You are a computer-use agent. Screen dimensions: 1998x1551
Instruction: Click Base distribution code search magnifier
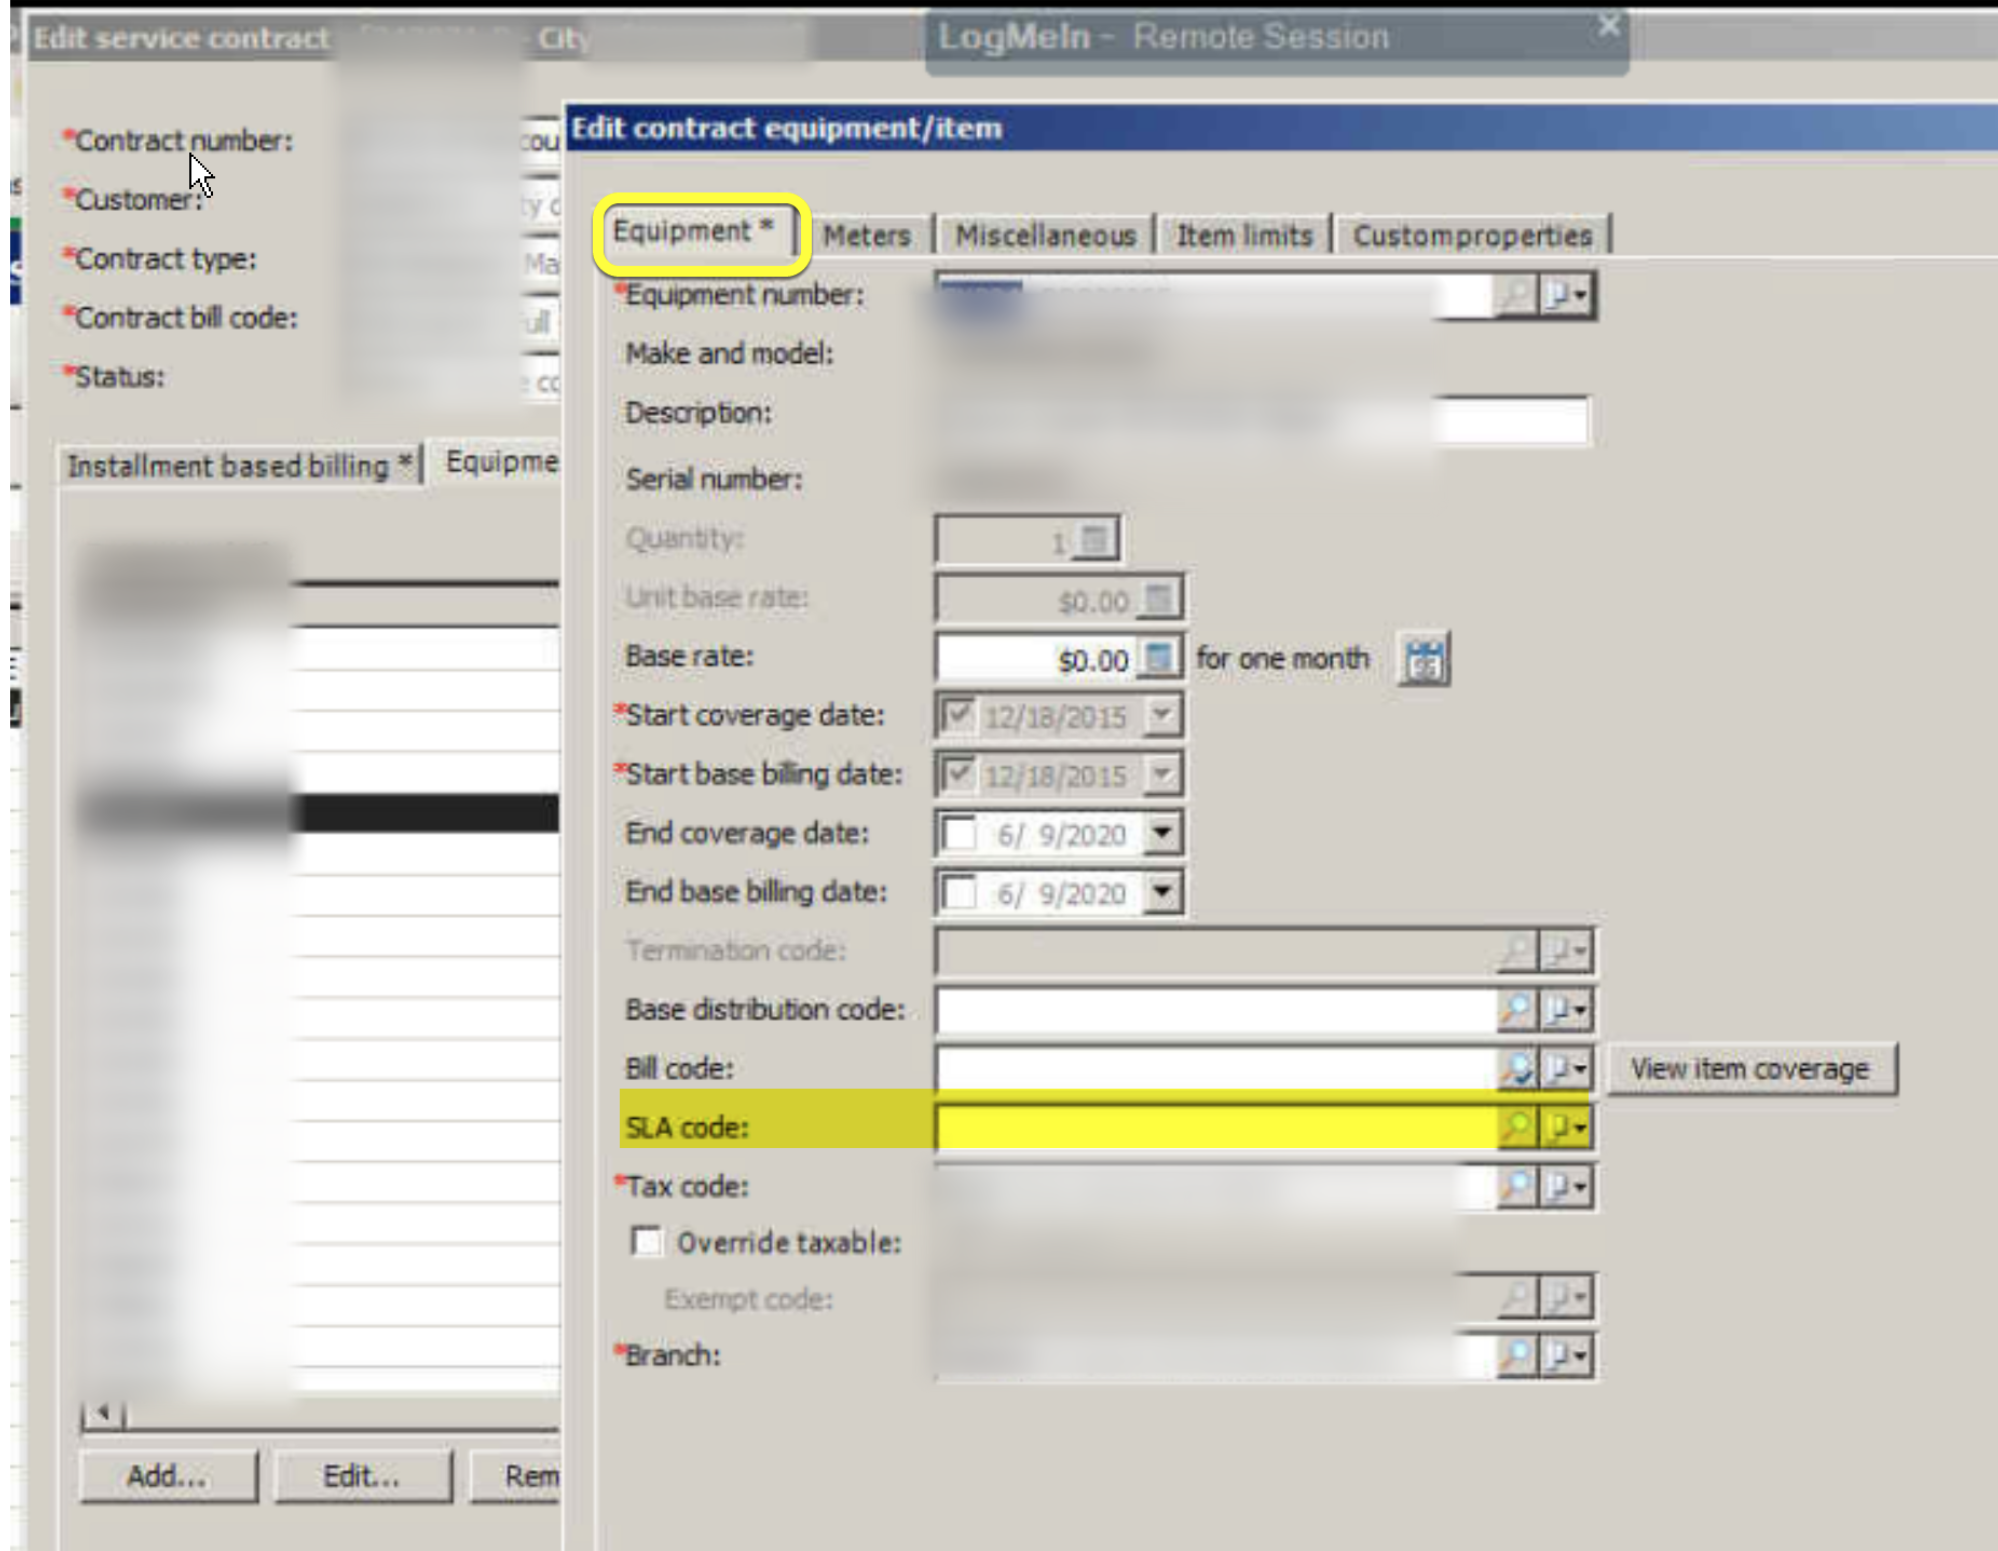pos(1516,1010)
